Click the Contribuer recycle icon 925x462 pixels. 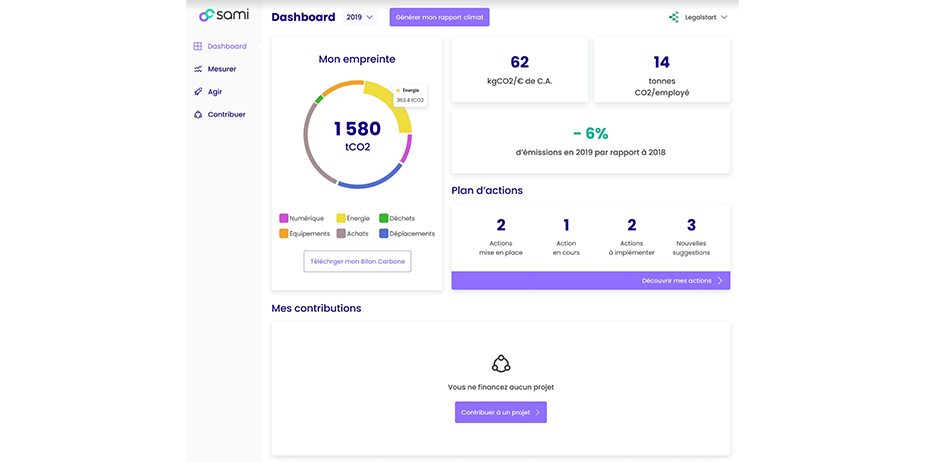point(198,115)
